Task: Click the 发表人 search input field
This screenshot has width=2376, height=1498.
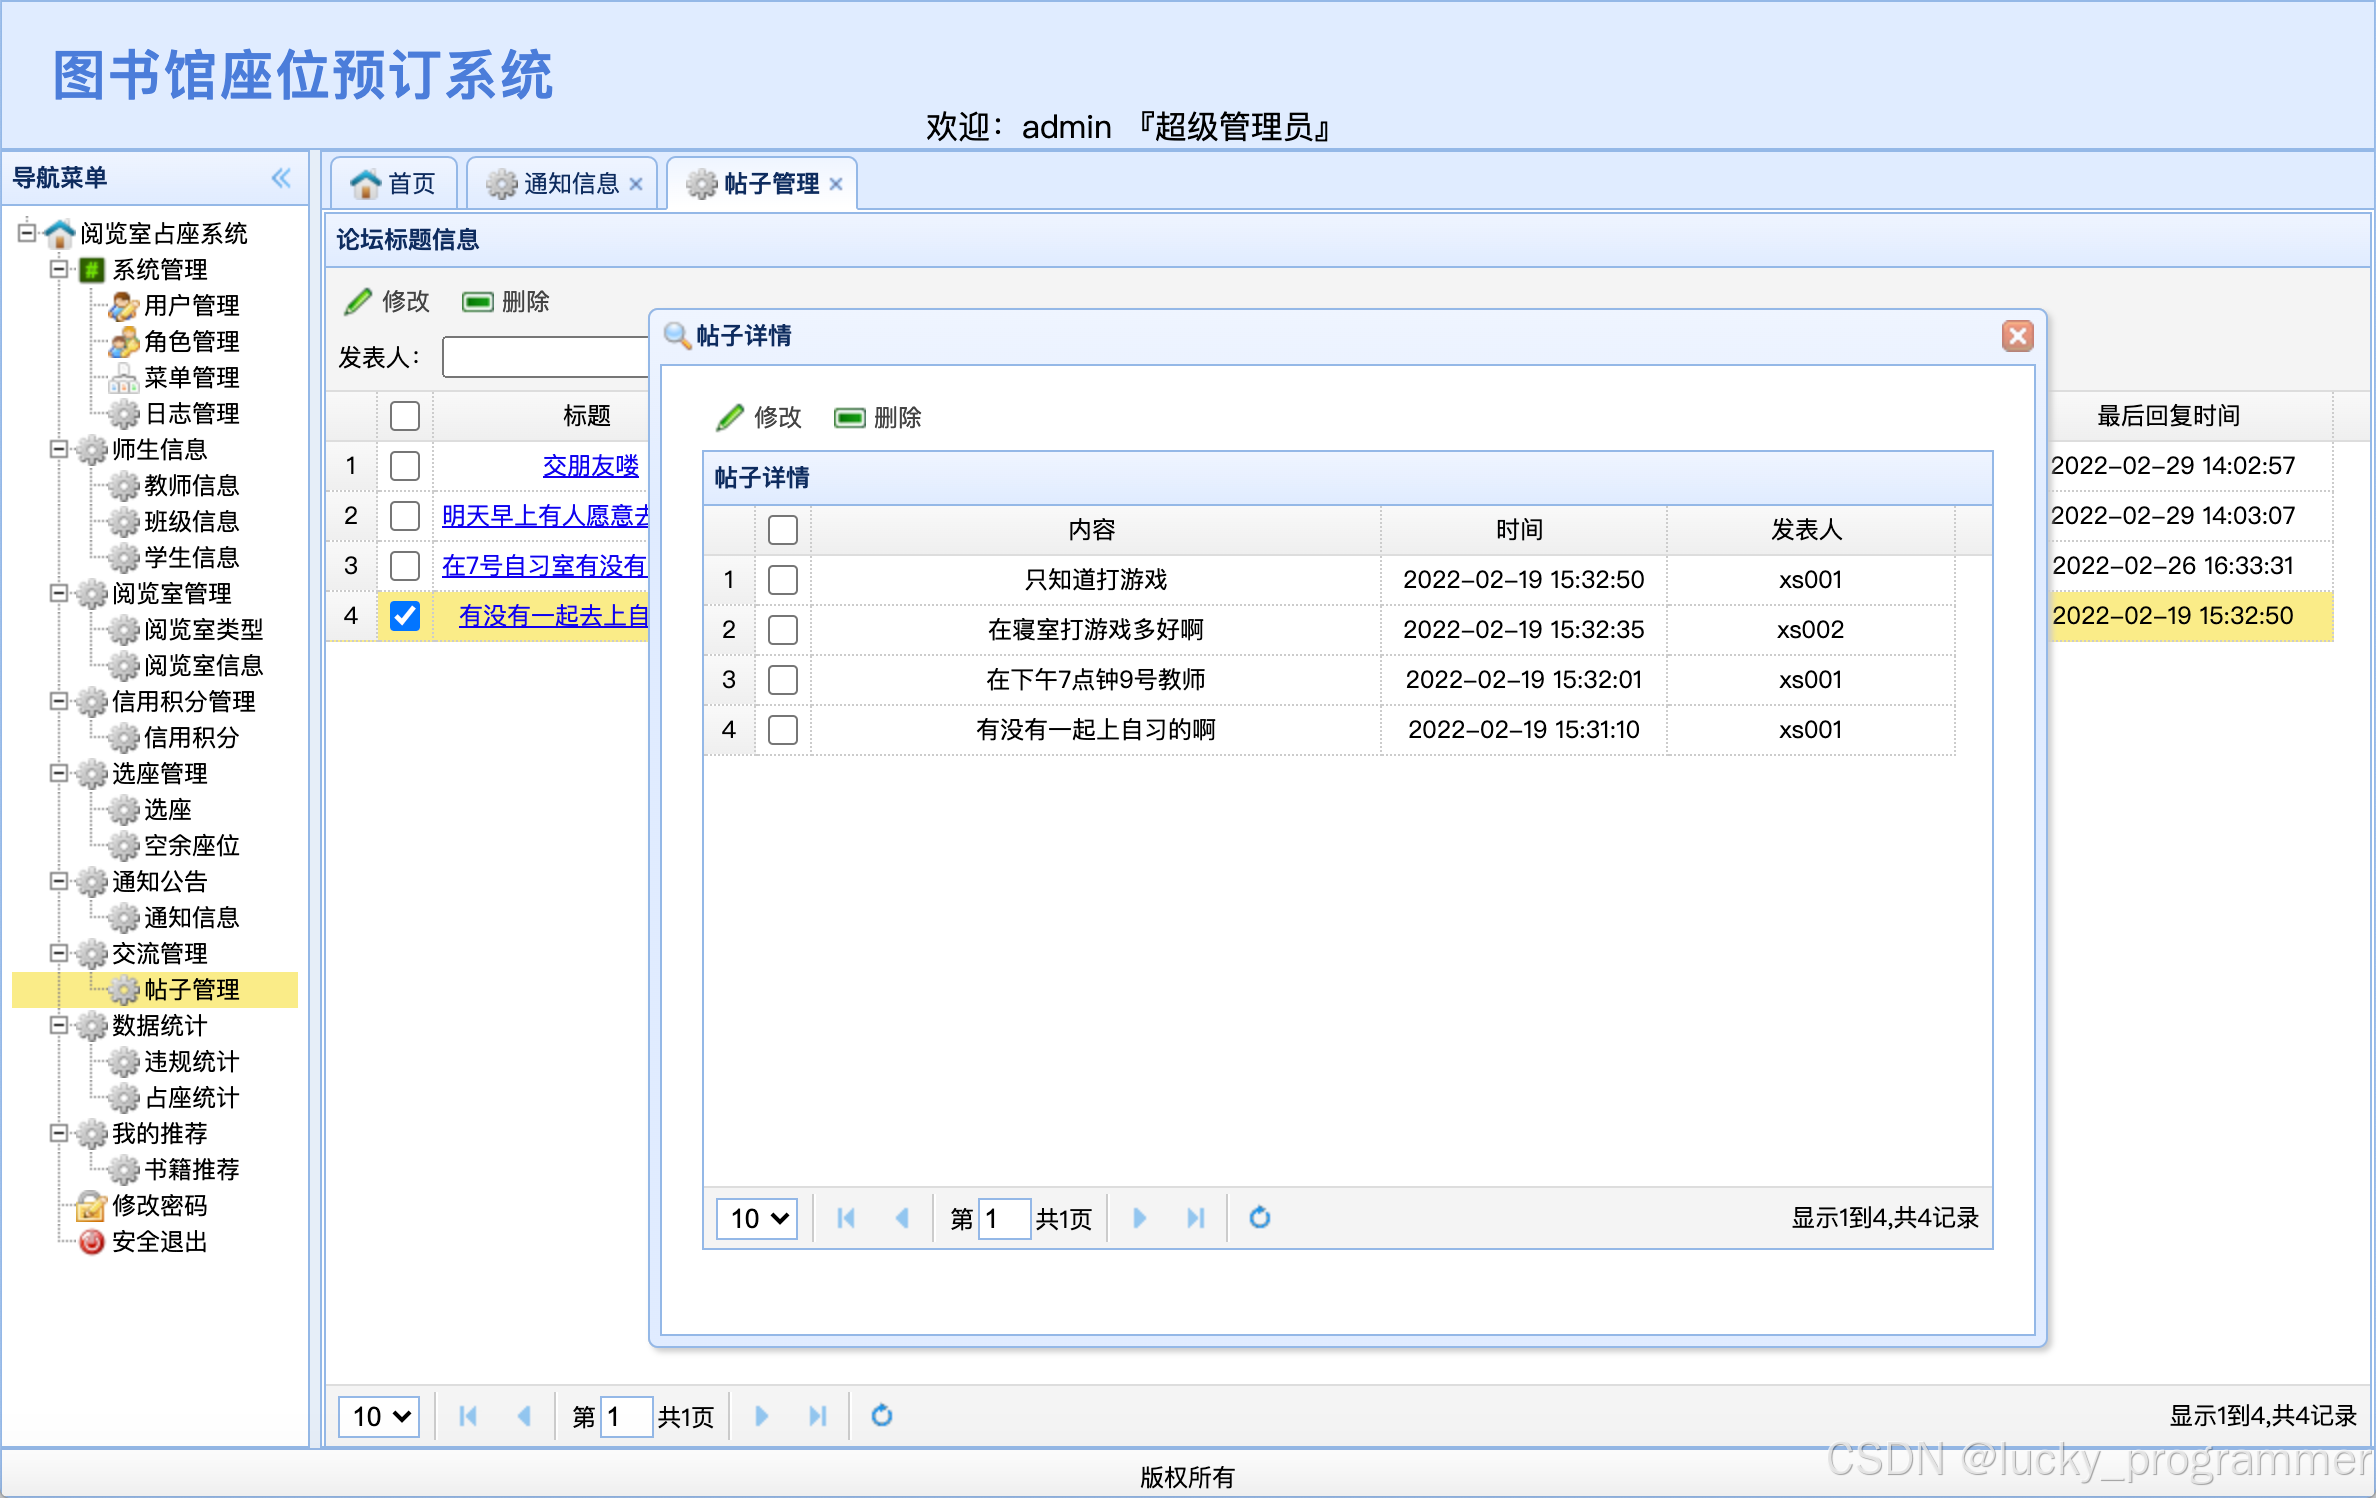Action: click(x=545, y=357)
